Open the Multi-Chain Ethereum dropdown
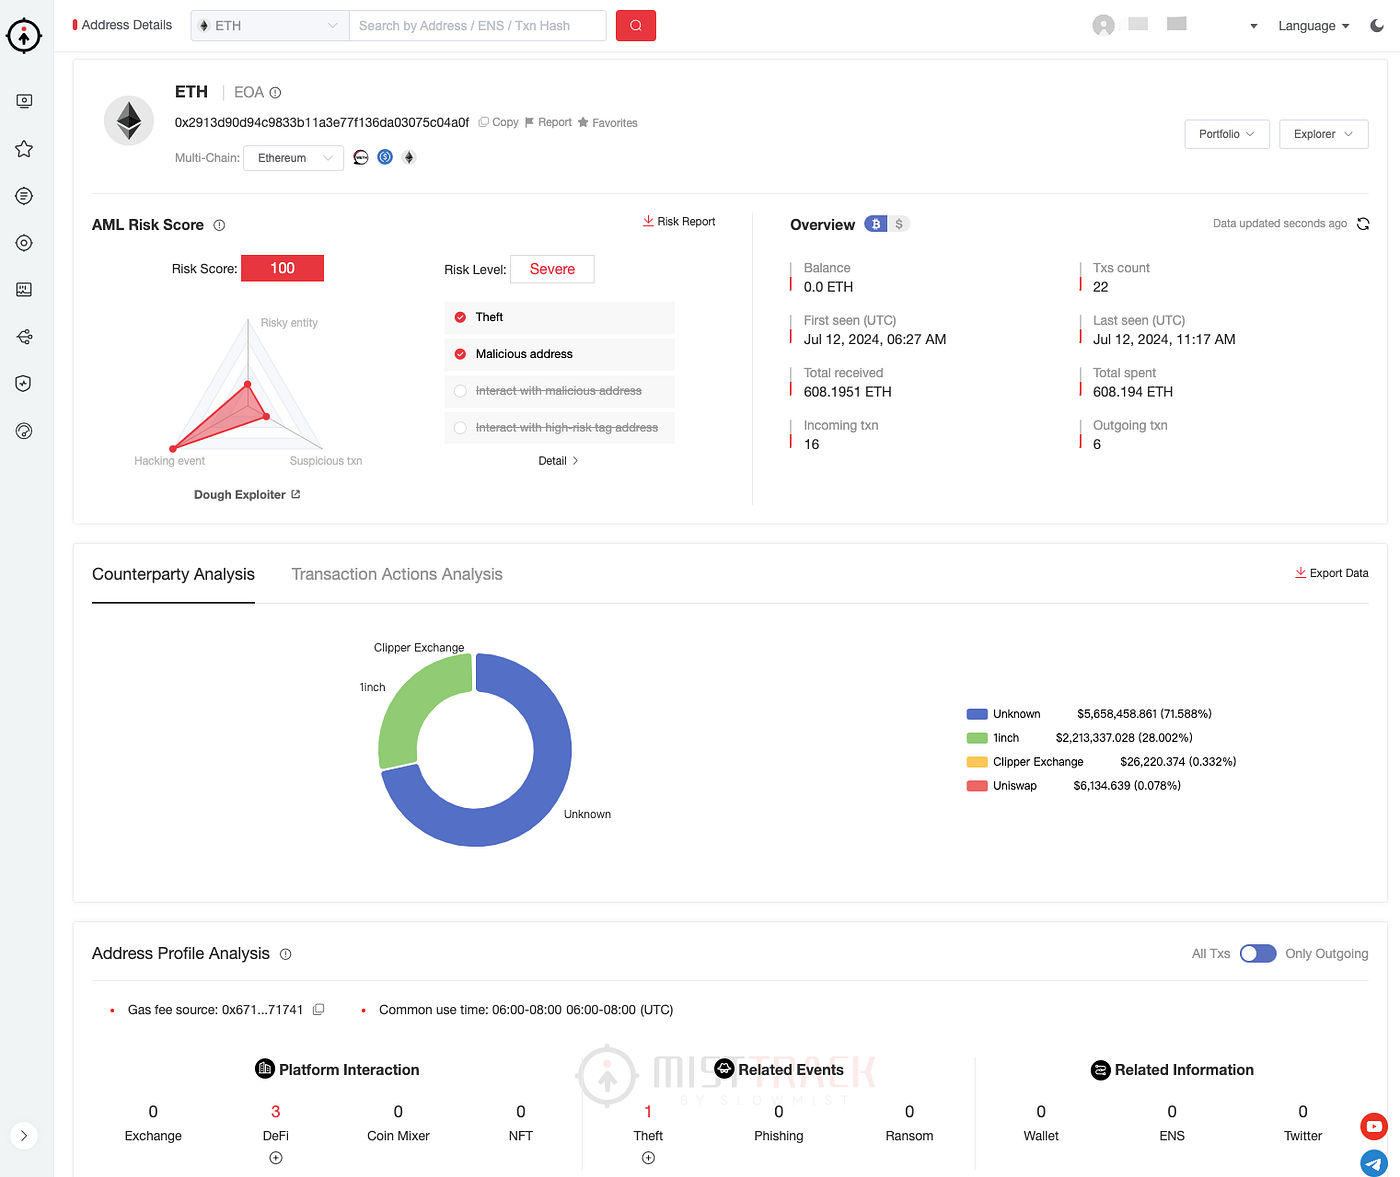Viewport: 1400px width, 1177px height. (294, 158)
